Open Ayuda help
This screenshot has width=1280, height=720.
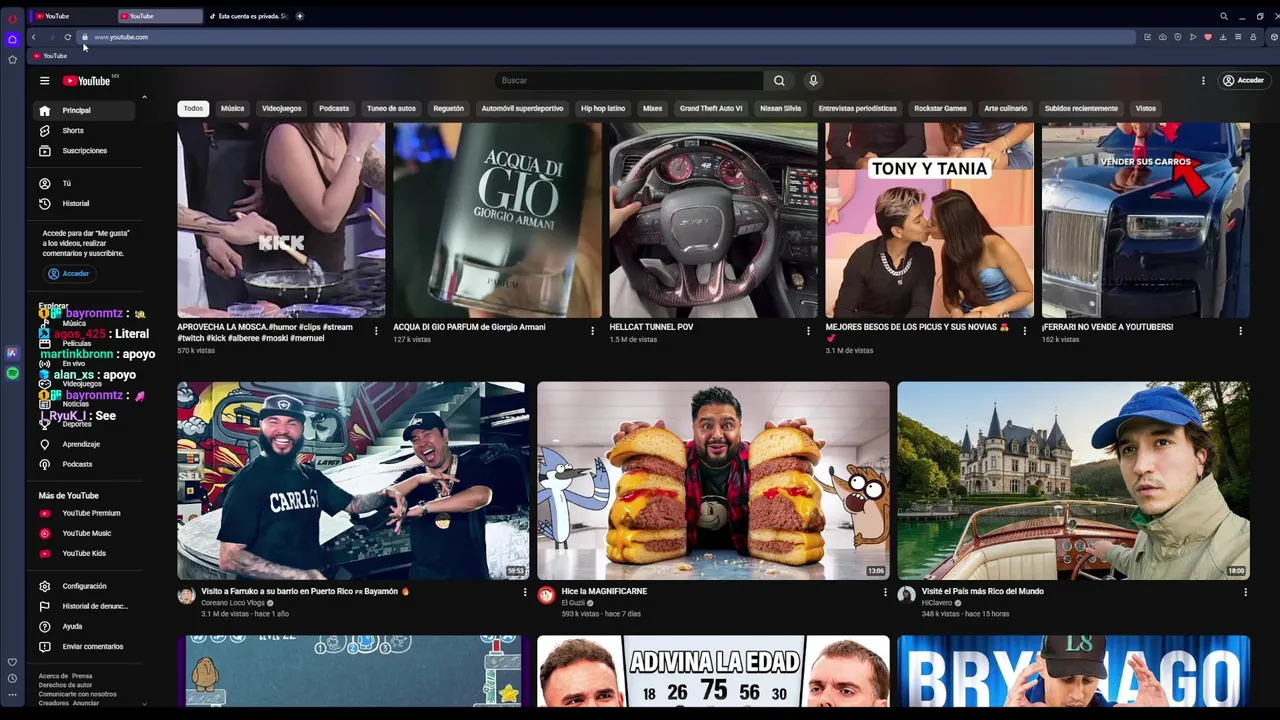tap(84, 626)
